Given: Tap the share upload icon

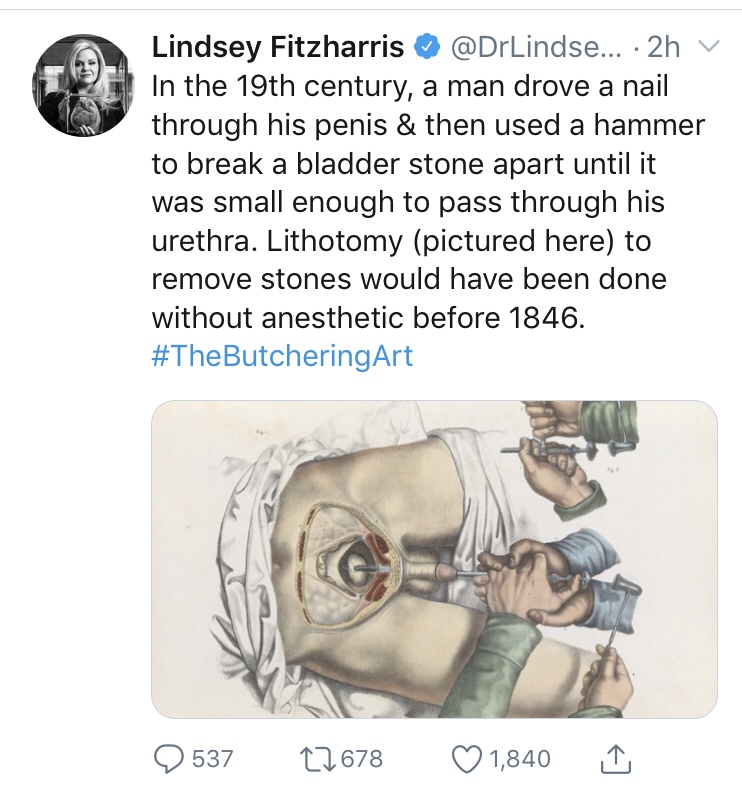Looking at the screenshot, I should (x=615, y=759).
